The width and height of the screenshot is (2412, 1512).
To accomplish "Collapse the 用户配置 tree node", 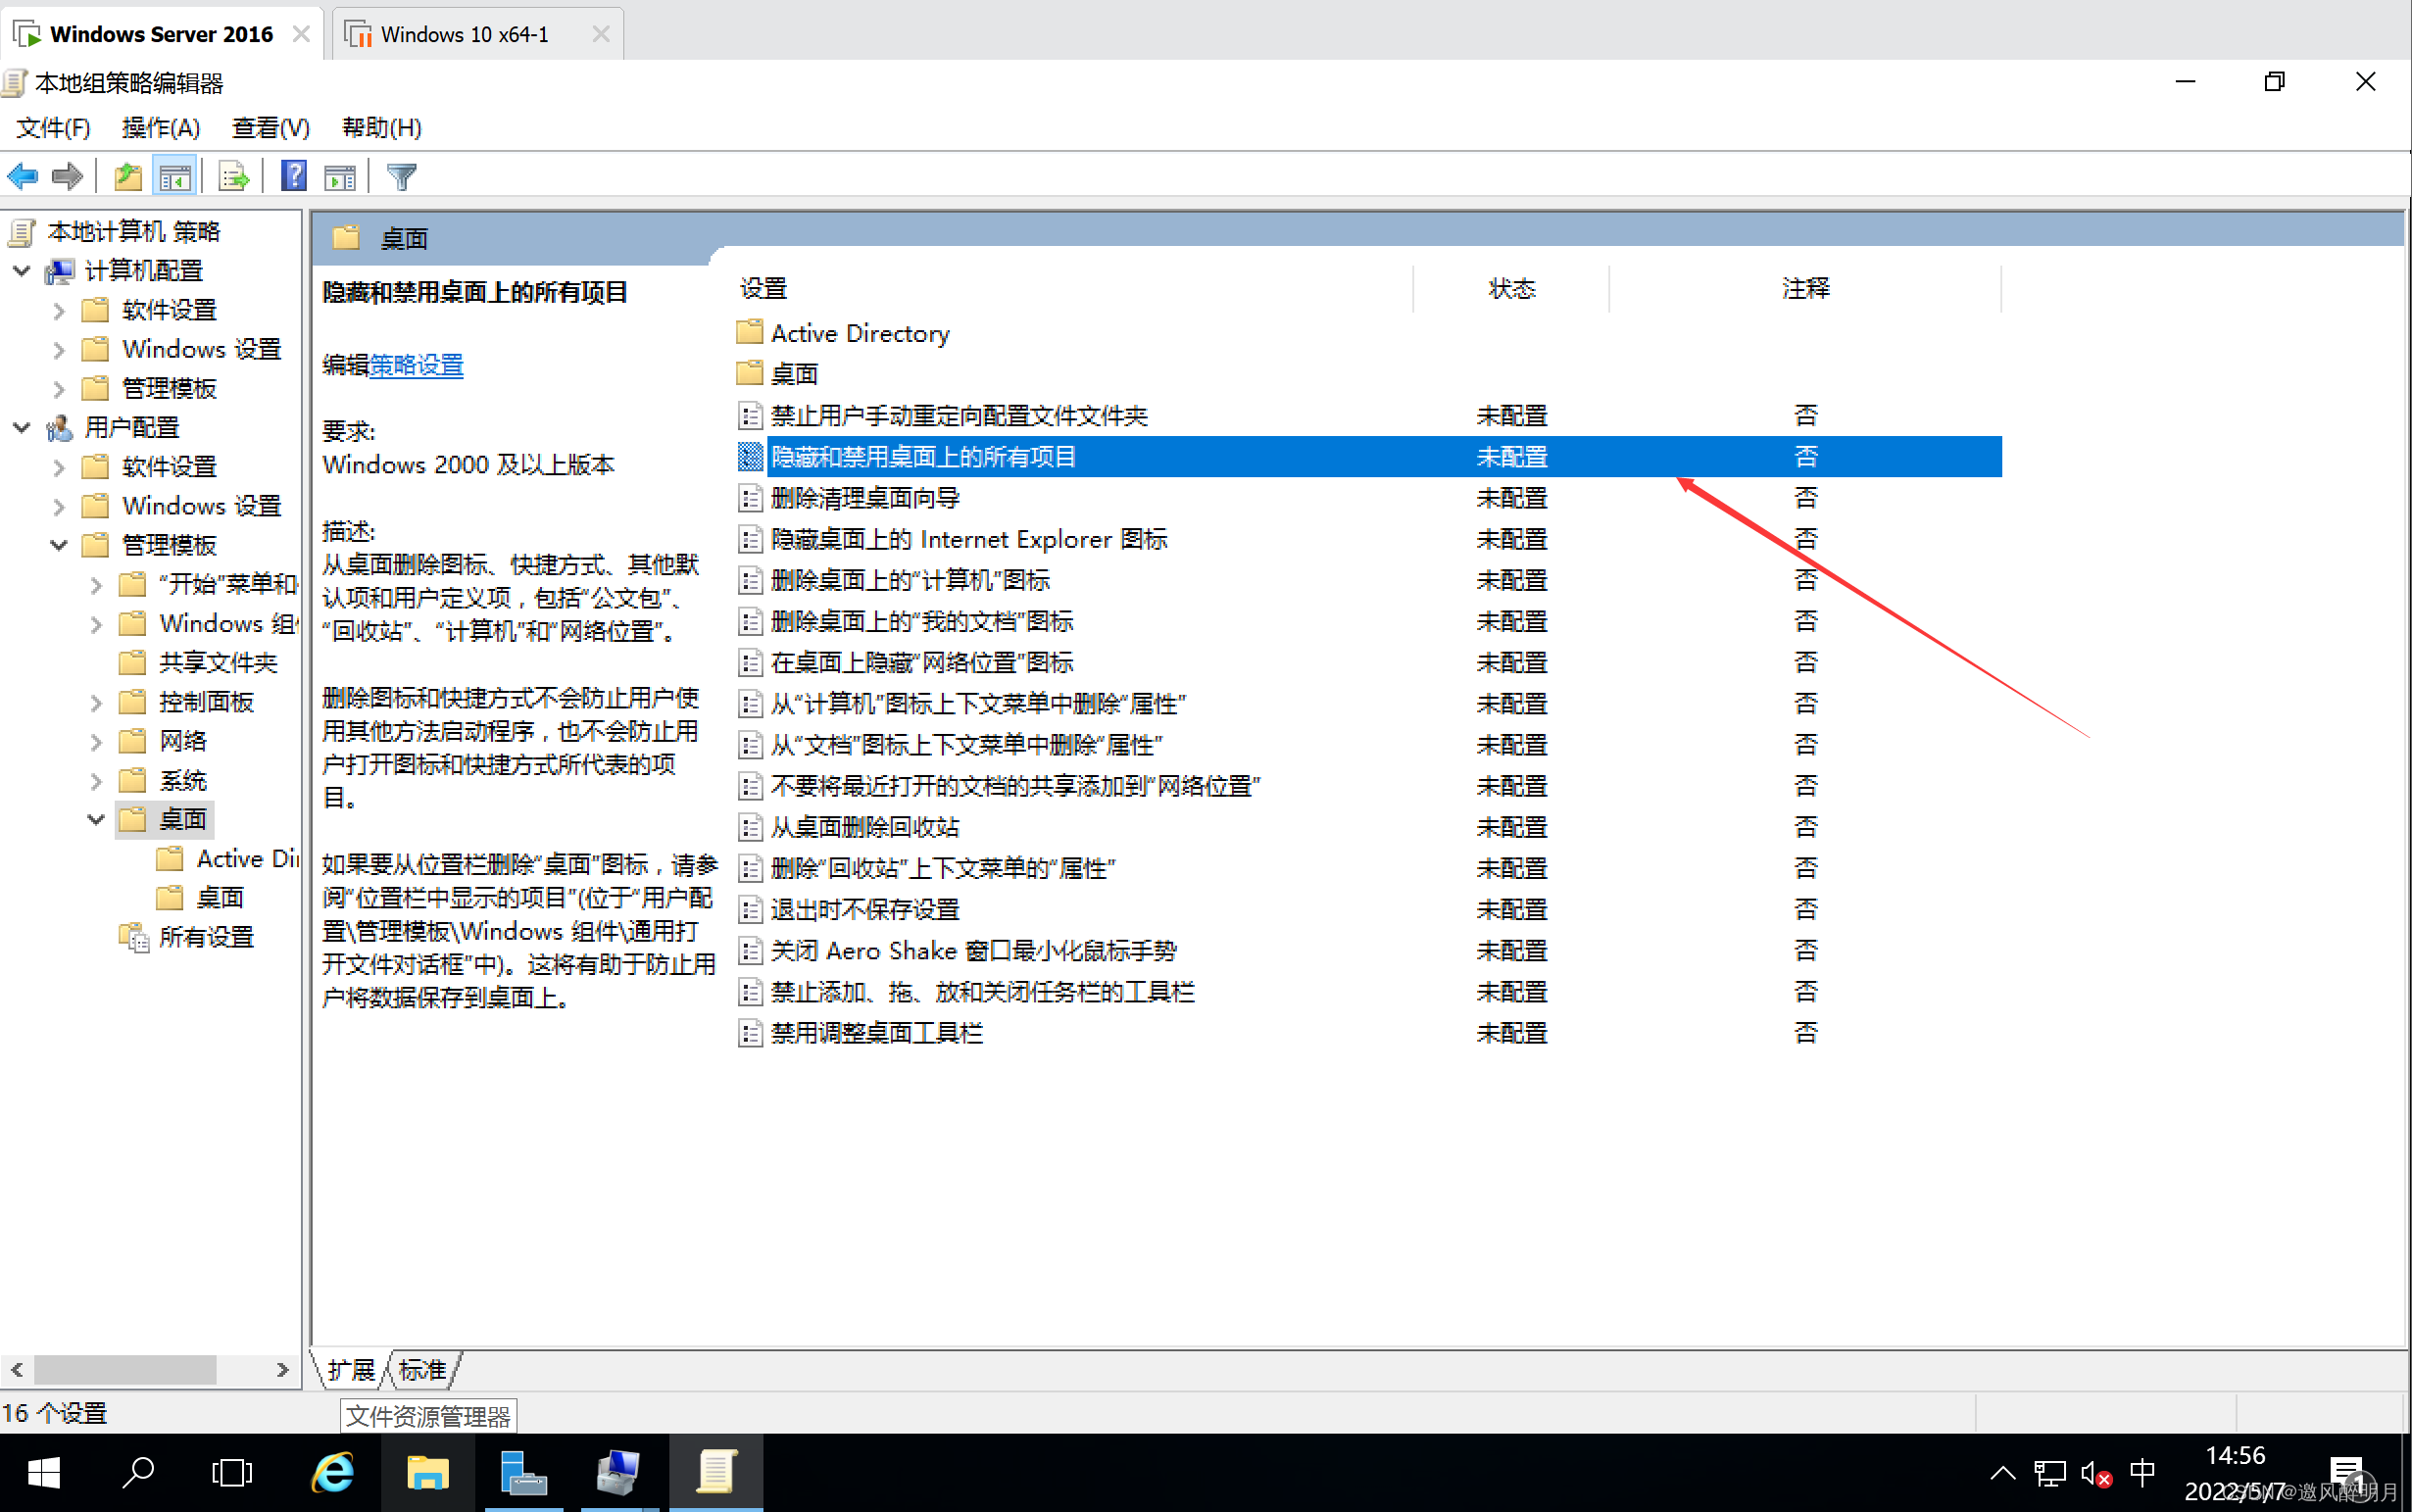I will coord(21,427).
